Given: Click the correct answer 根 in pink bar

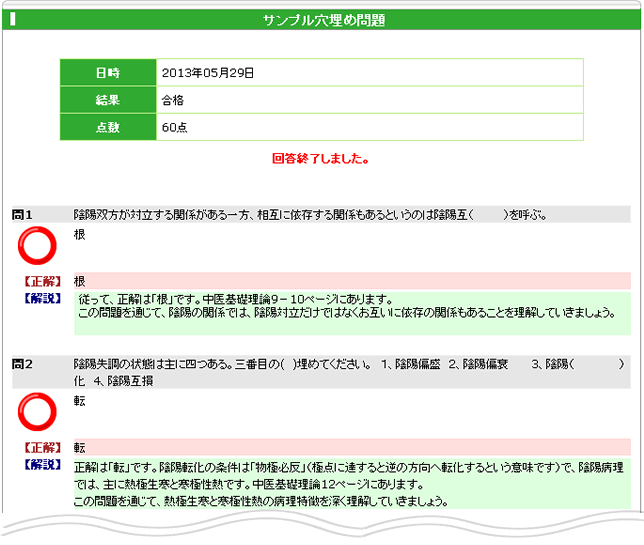Looking at the screenshot, I should [x=79, y=281].
